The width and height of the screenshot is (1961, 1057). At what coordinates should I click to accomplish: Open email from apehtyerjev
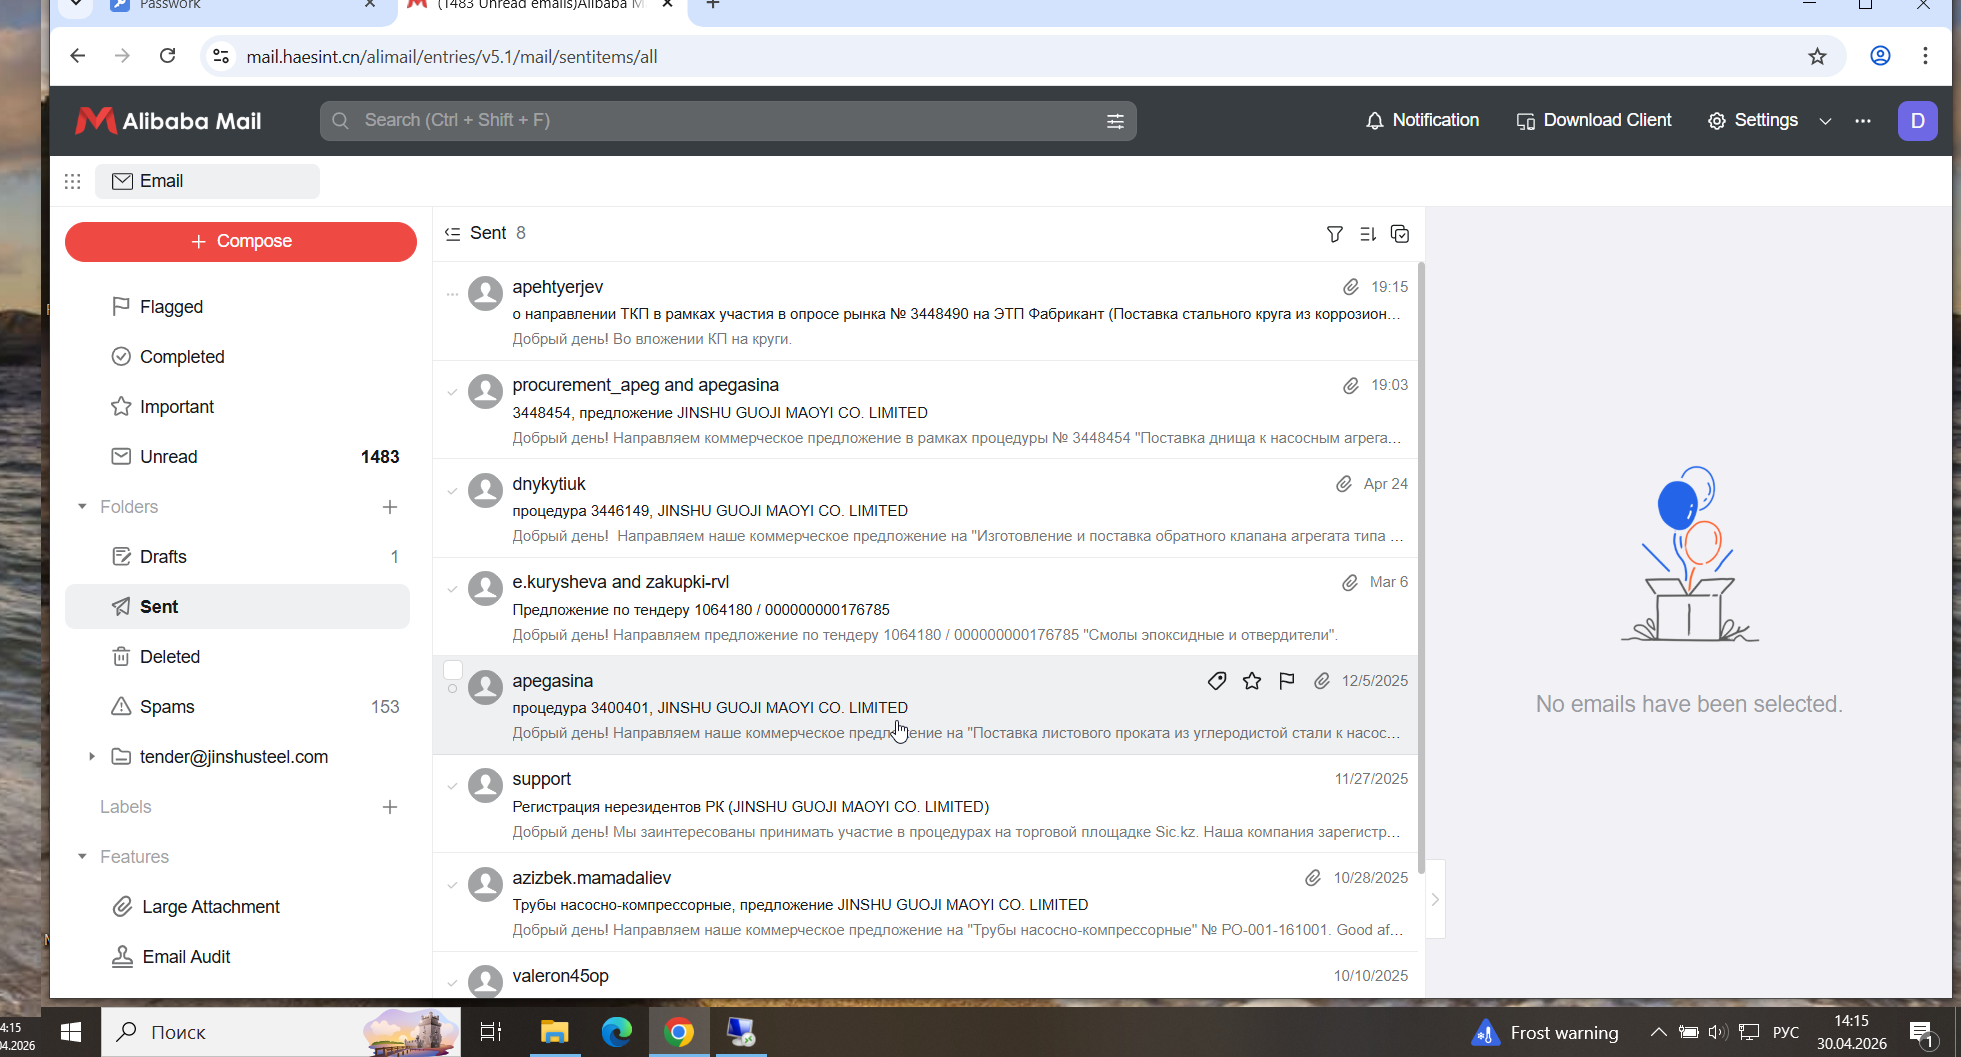926,312
